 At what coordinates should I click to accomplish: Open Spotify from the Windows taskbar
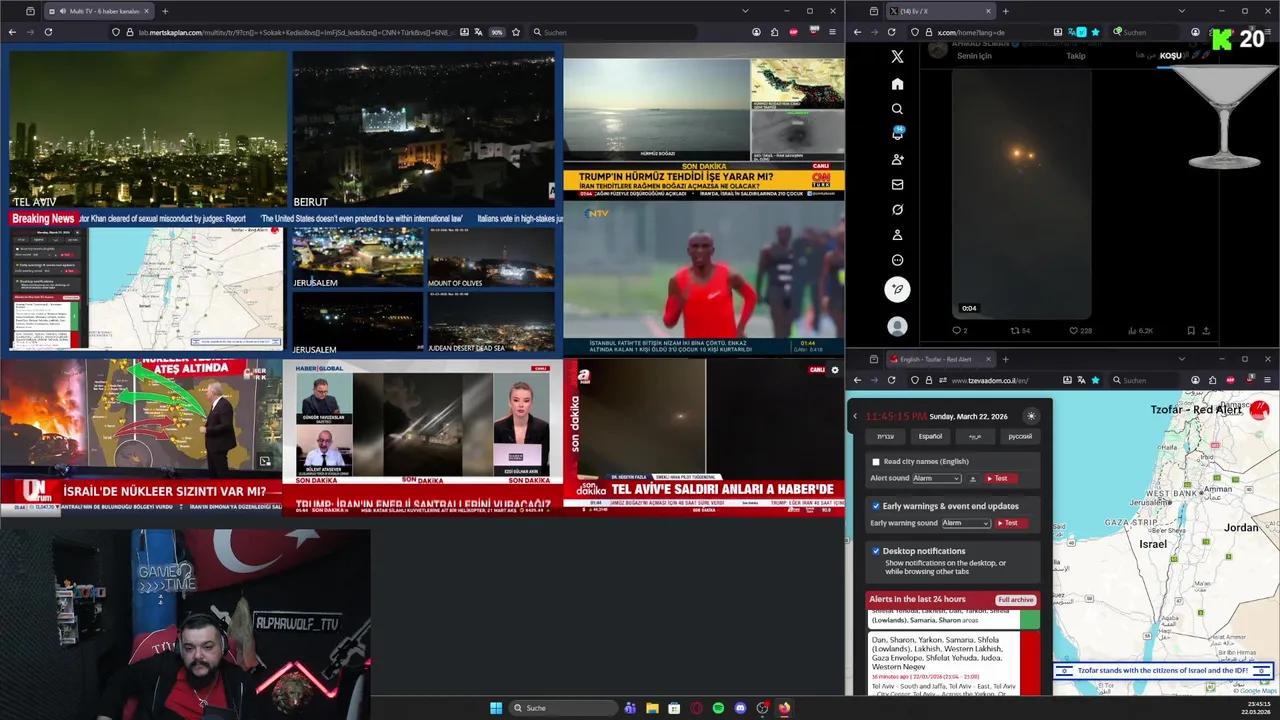(x=718, y=708)
